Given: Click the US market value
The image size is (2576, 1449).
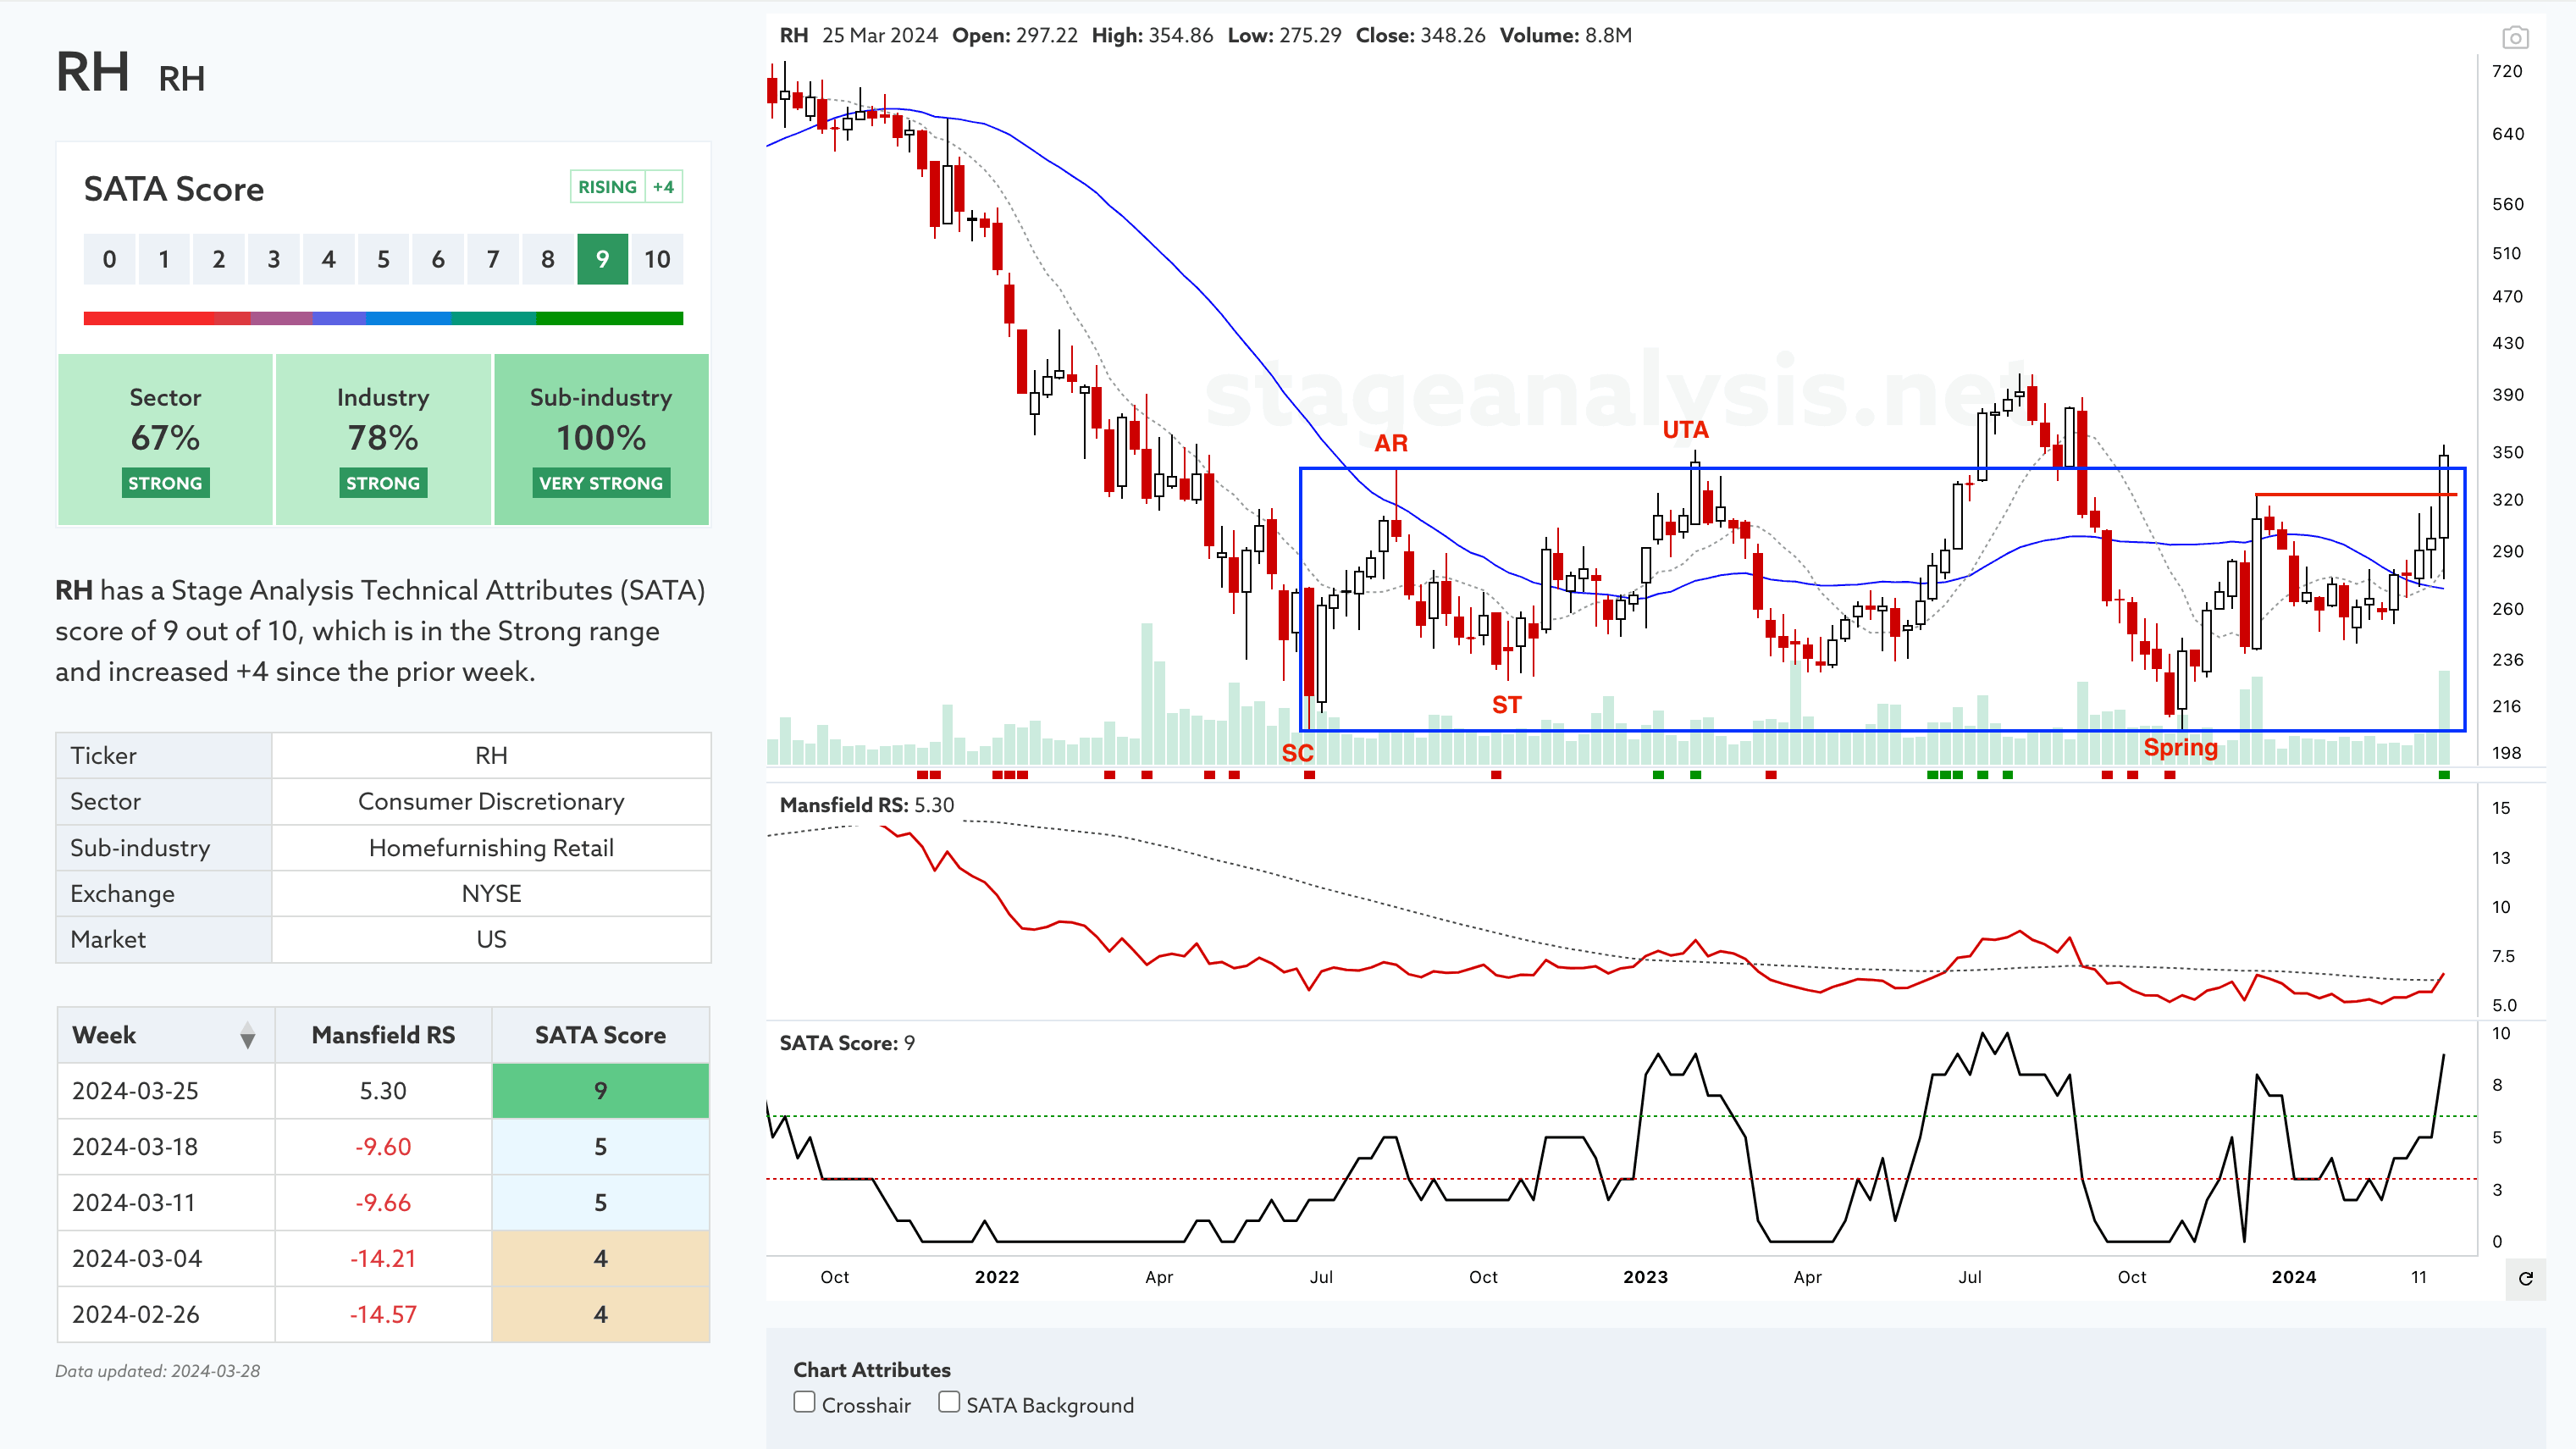Looking at the screenshot, I should pos(491,940).
